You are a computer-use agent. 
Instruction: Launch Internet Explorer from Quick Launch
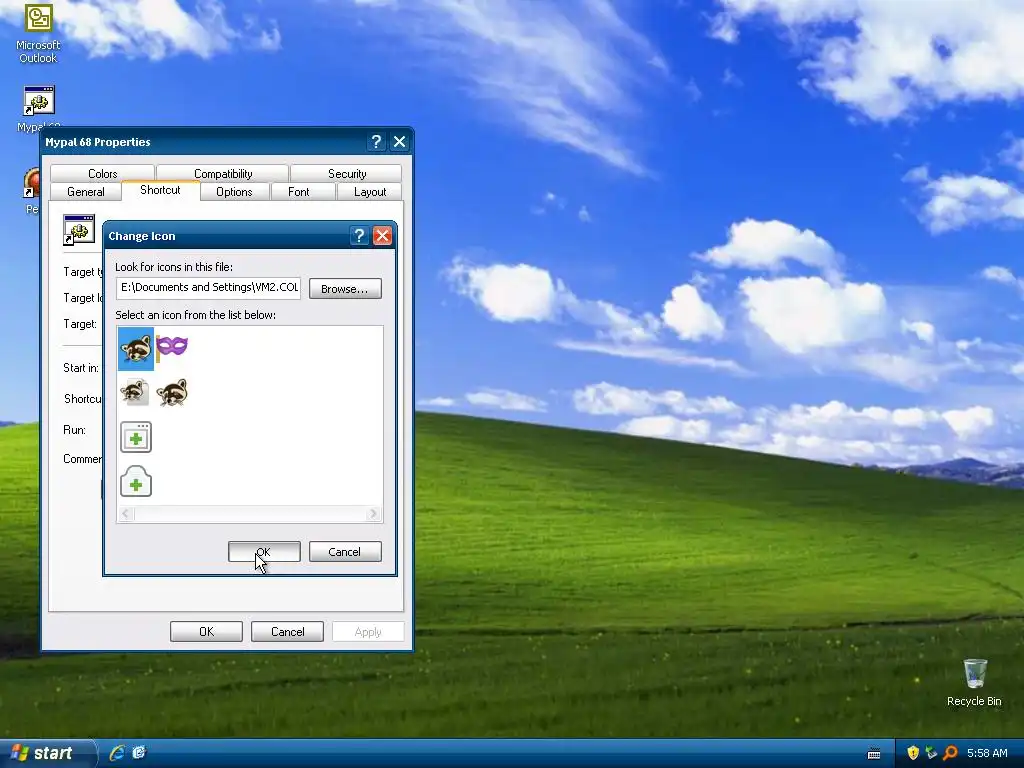click(117, 753)
